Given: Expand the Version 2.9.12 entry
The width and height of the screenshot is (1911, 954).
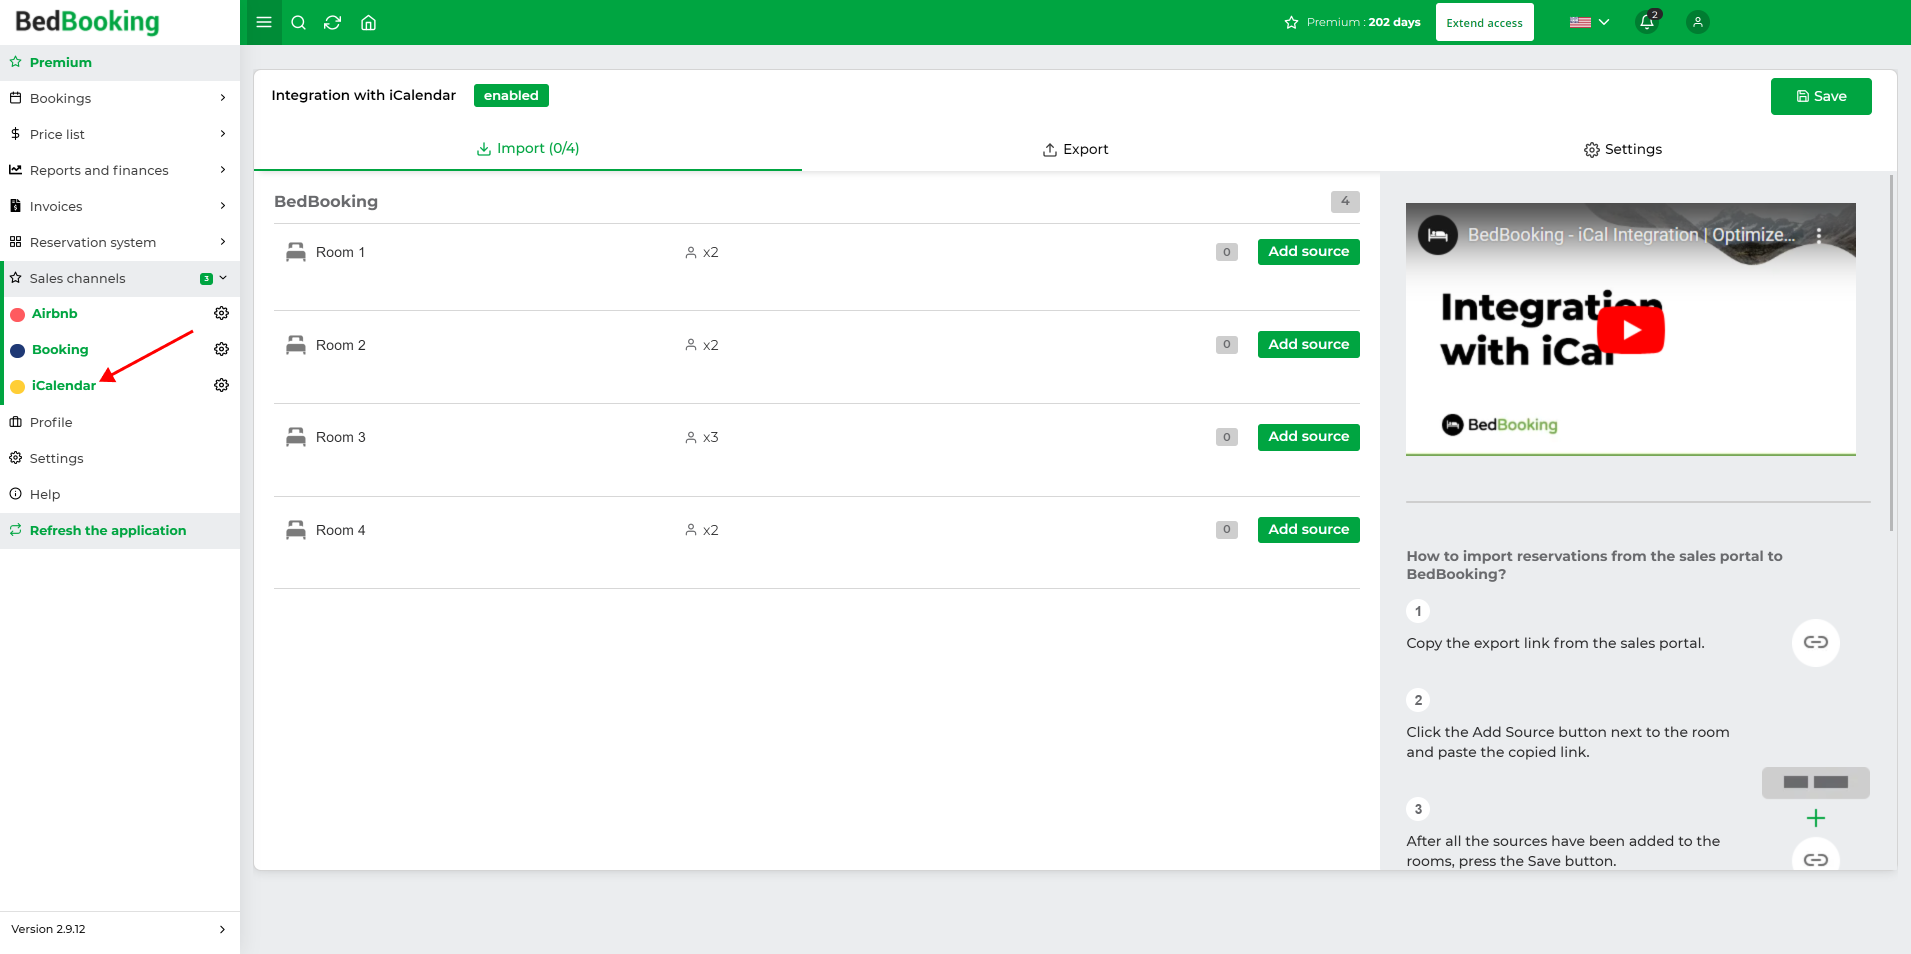Looking at the screenshot, I should [120, 929].
